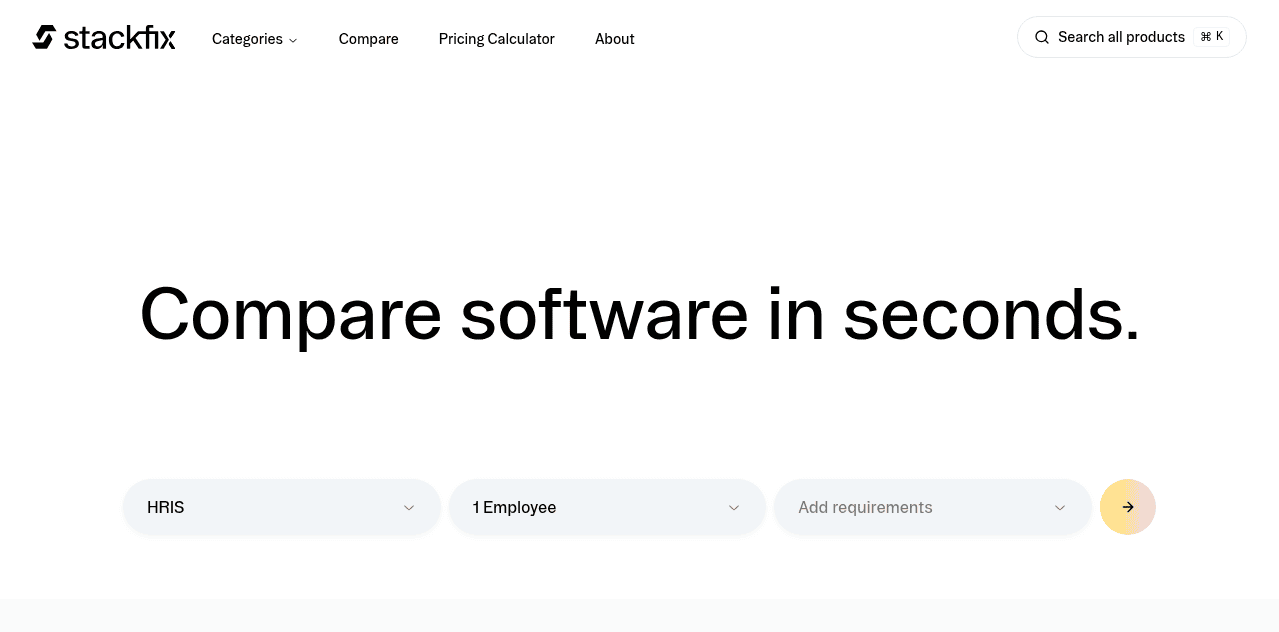
Task: Click the Compare software in seconds headline
Action: click(639, 315)
